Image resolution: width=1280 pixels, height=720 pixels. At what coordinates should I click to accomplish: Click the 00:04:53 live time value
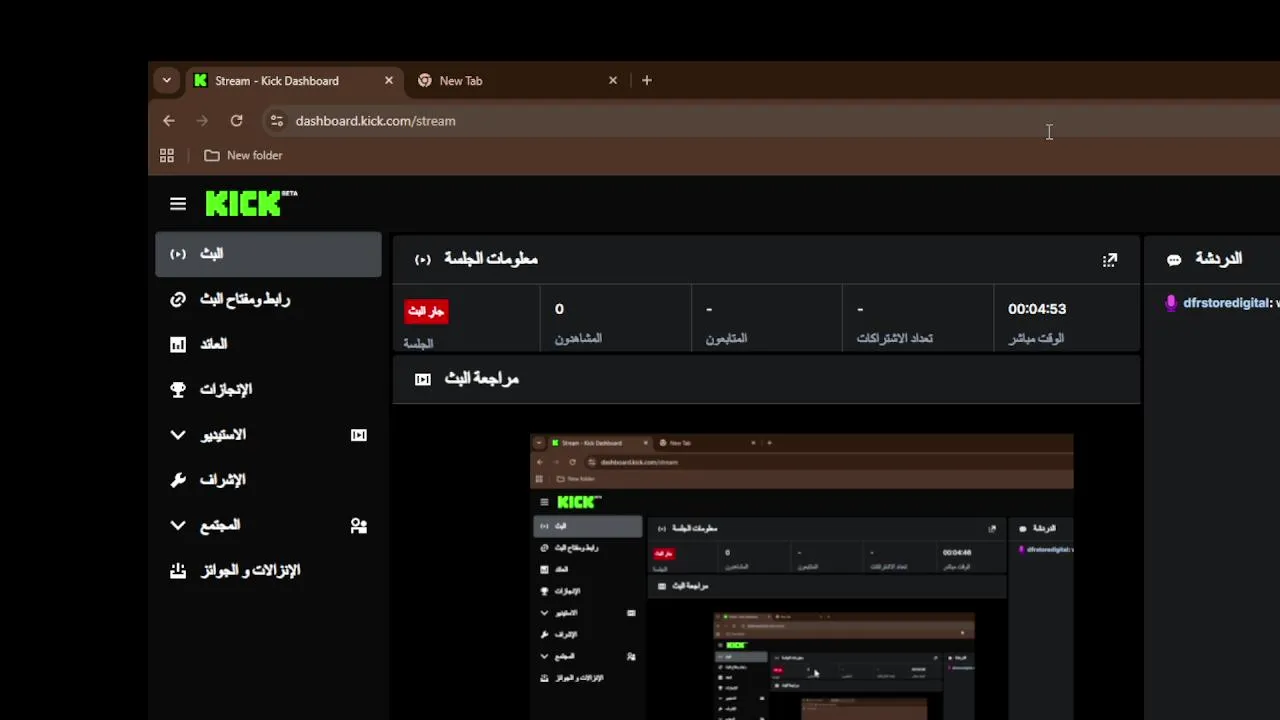(1037, 309)
